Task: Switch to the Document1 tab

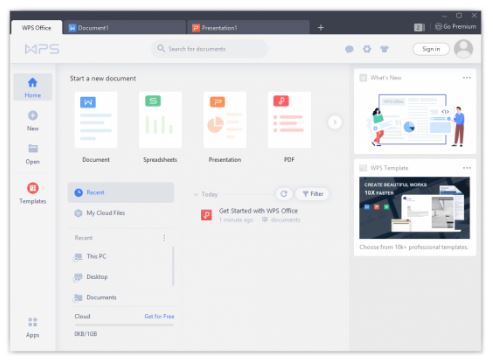Action: pyautogui.click(x=124, y=28)
